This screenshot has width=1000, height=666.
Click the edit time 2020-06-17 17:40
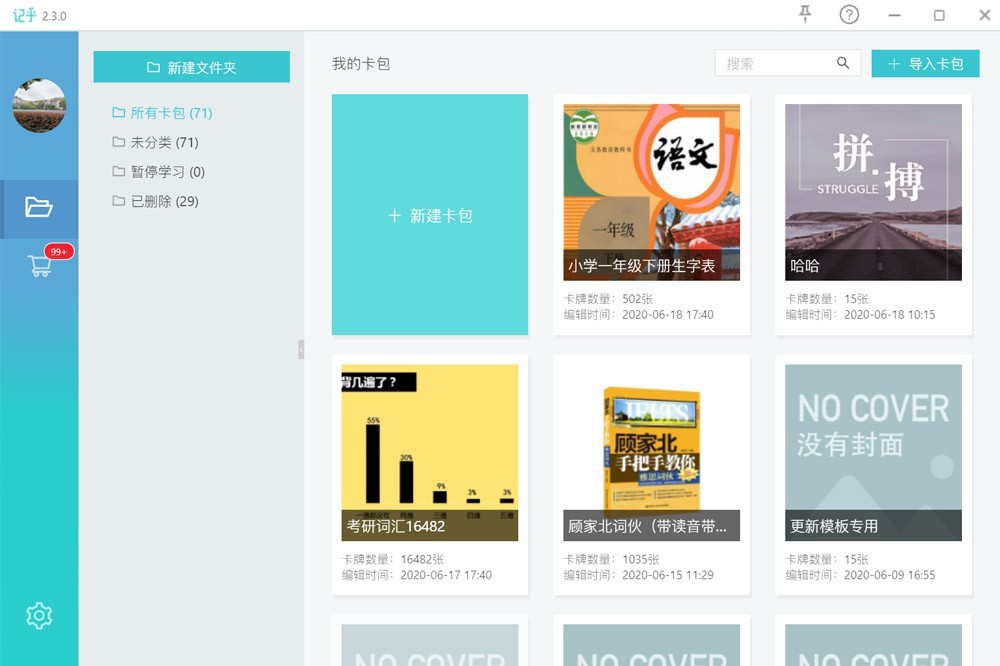click(x=446, y=575)
